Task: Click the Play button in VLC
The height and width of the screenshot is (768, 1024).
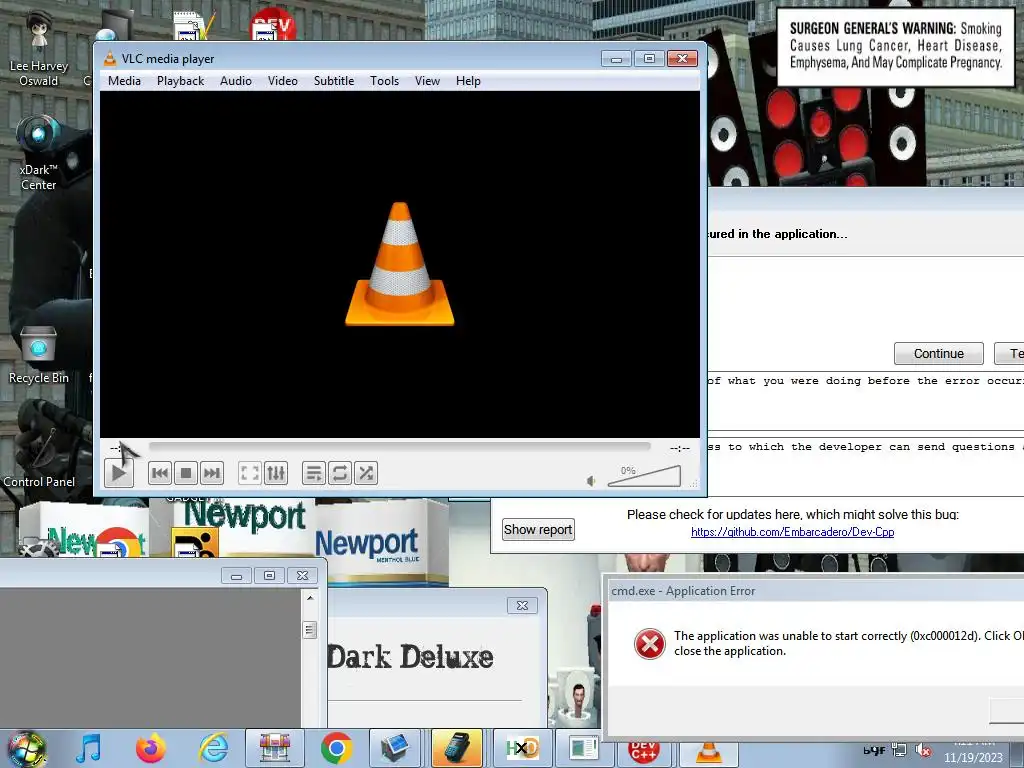Action: 119,473
